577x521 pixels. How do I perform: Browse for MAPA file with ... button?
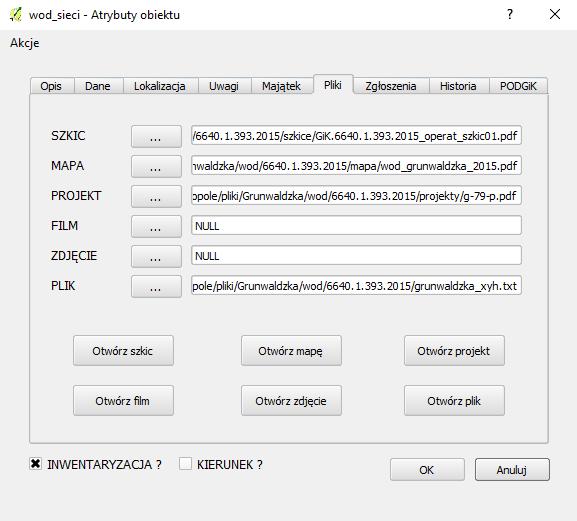pos(156,166)
